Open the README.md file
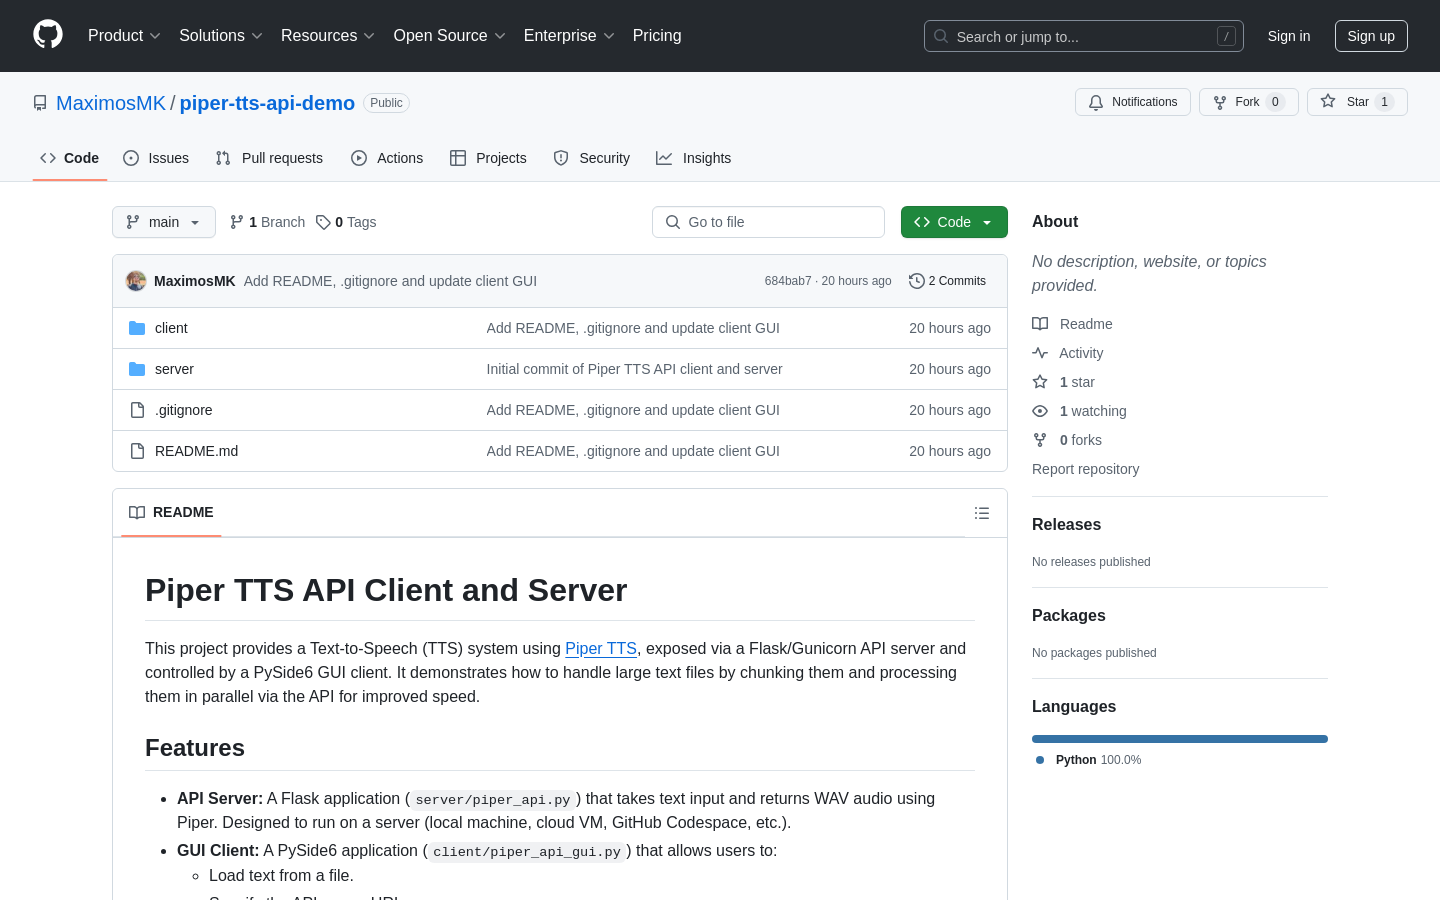Viewport: 1440px width, 900px height. (197, 451)
